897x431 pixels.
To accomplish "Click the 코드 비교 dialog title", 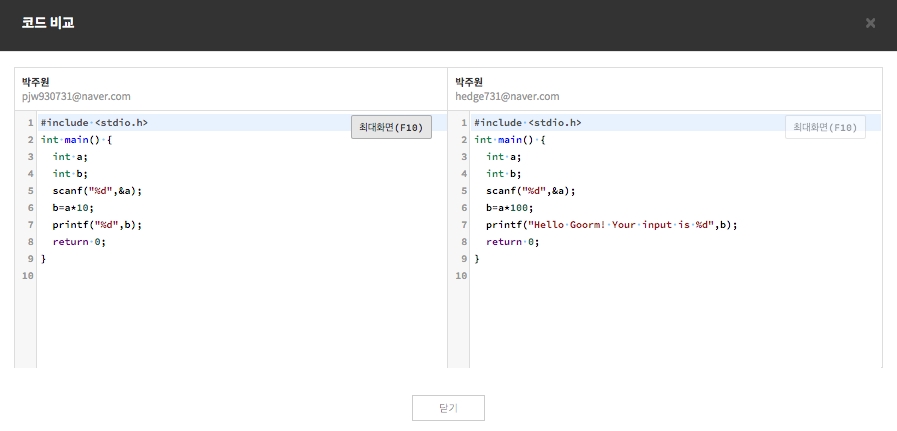I will click(x=48, y=23).
